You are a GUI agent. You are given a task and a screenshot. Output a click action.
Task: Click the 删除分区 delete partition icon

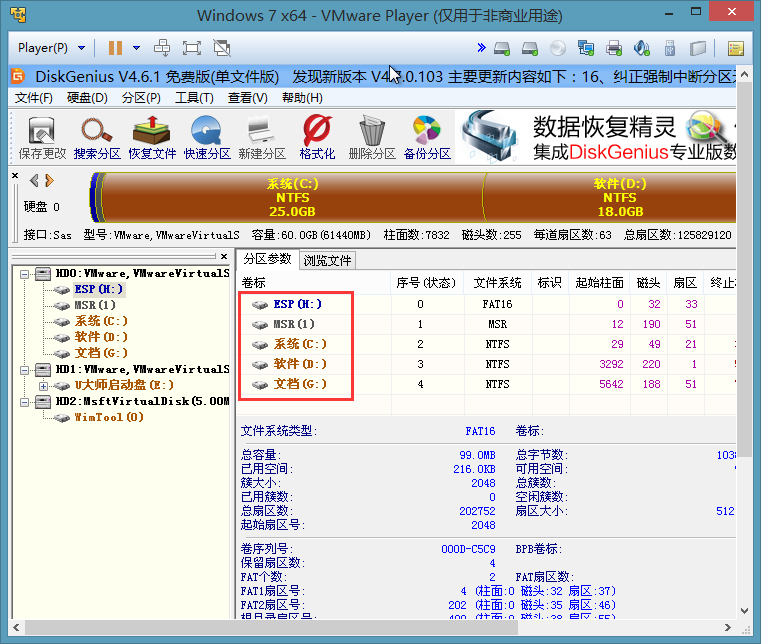[372, 138]
